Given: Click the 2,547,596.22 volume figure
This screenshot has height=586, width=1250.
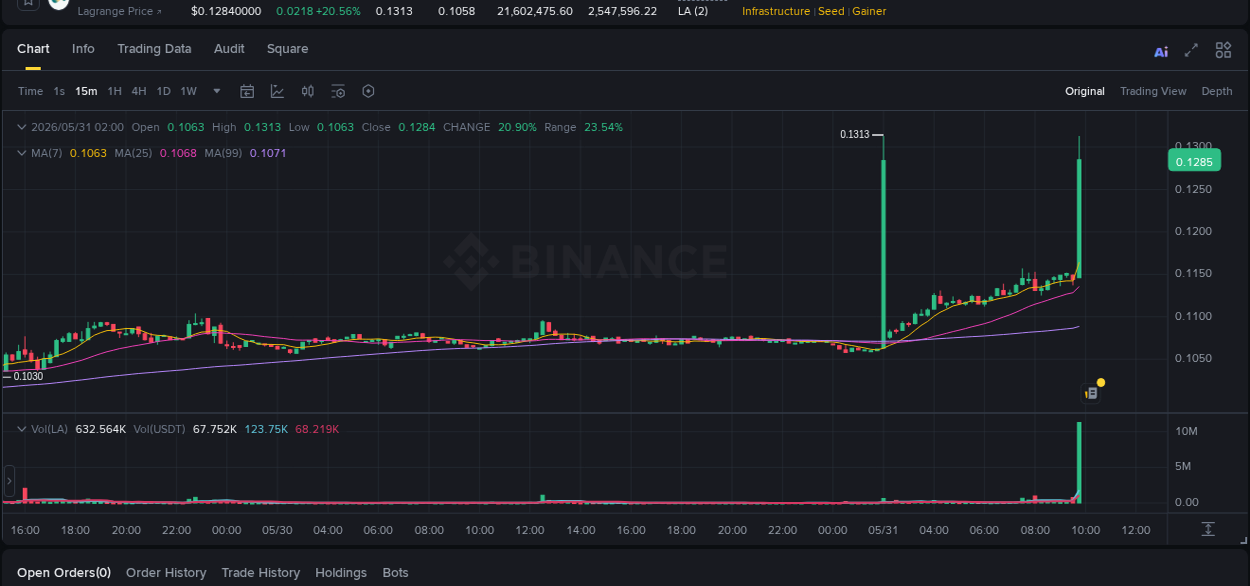Looking at the screenshot, I should tap(622, 11).
